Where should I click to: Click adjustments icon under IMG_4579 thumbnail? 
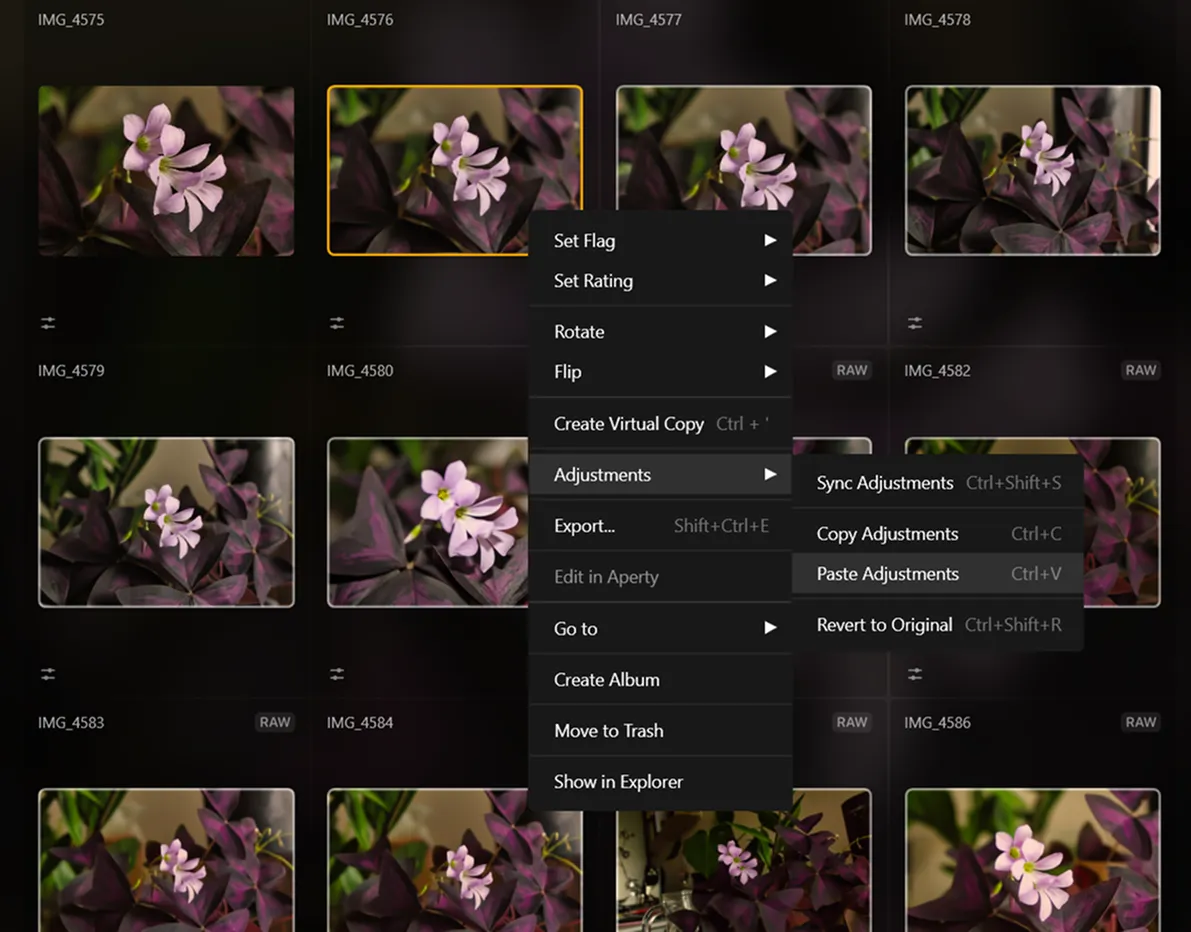[48, 674]
